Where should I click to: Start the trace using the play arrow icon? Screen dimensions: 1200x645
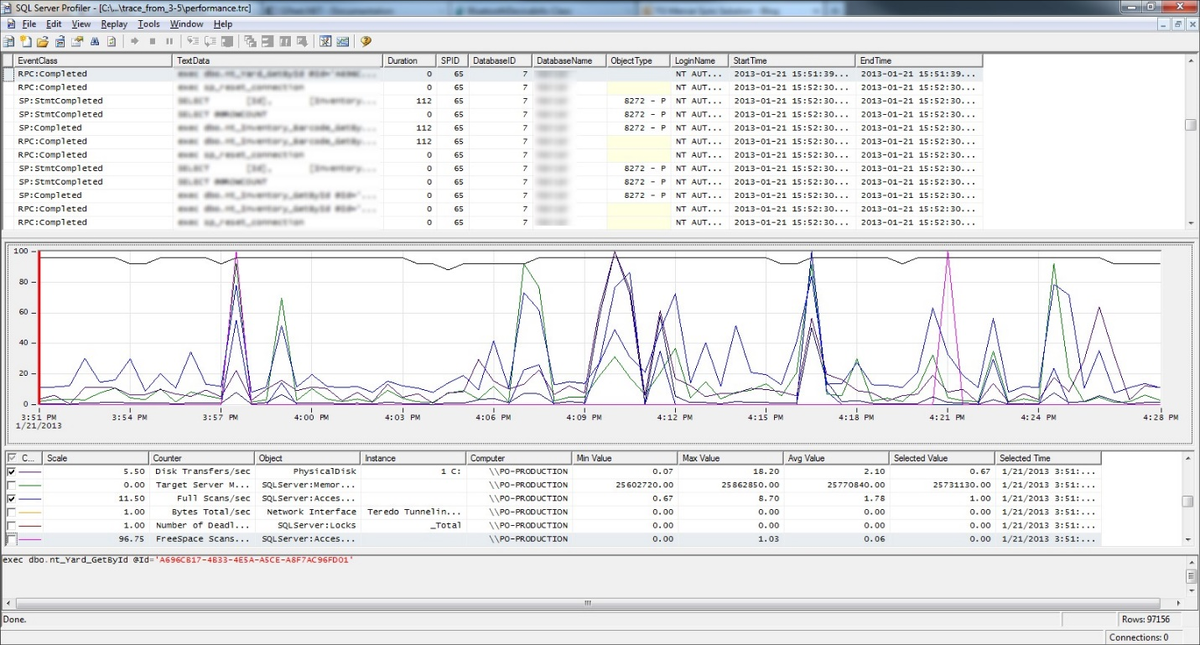134,41
